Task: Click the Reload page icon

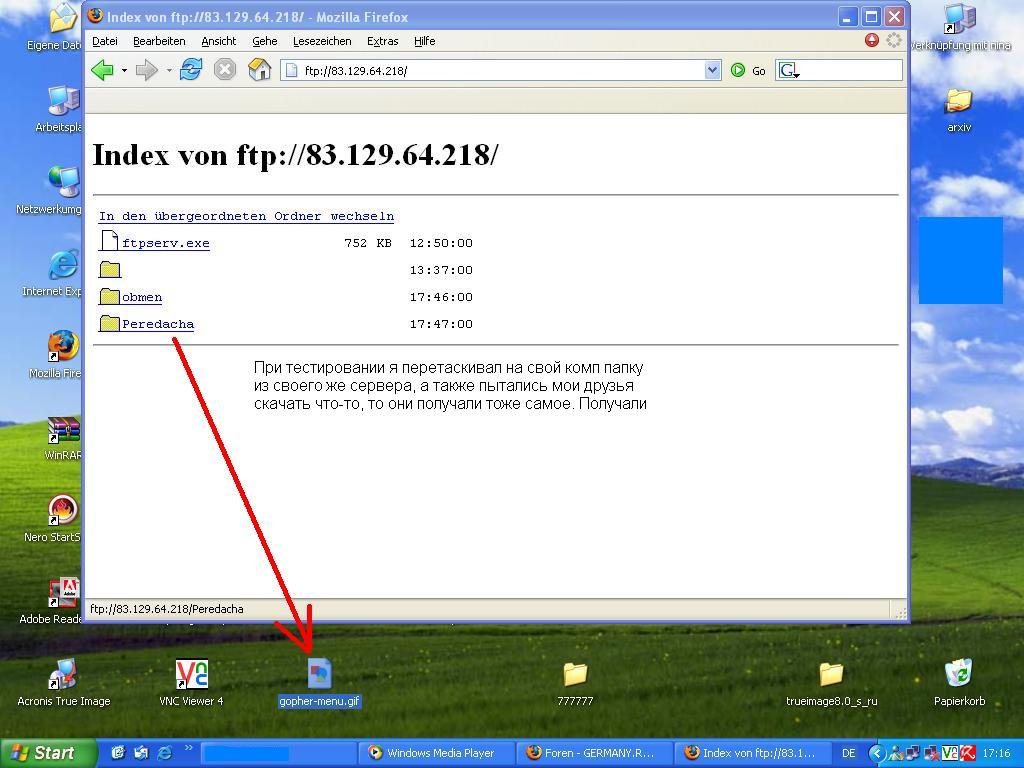Action: pos(191,70)
